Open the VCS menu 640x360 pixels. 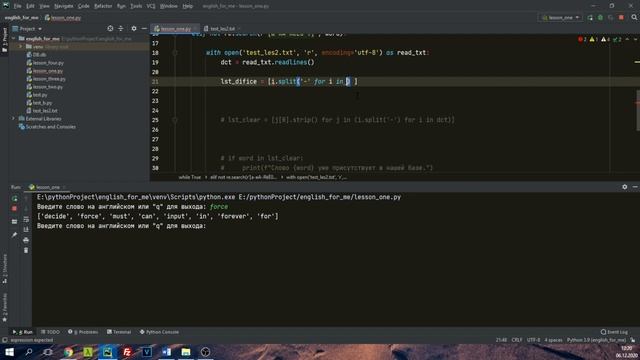[x=151, y=6]
